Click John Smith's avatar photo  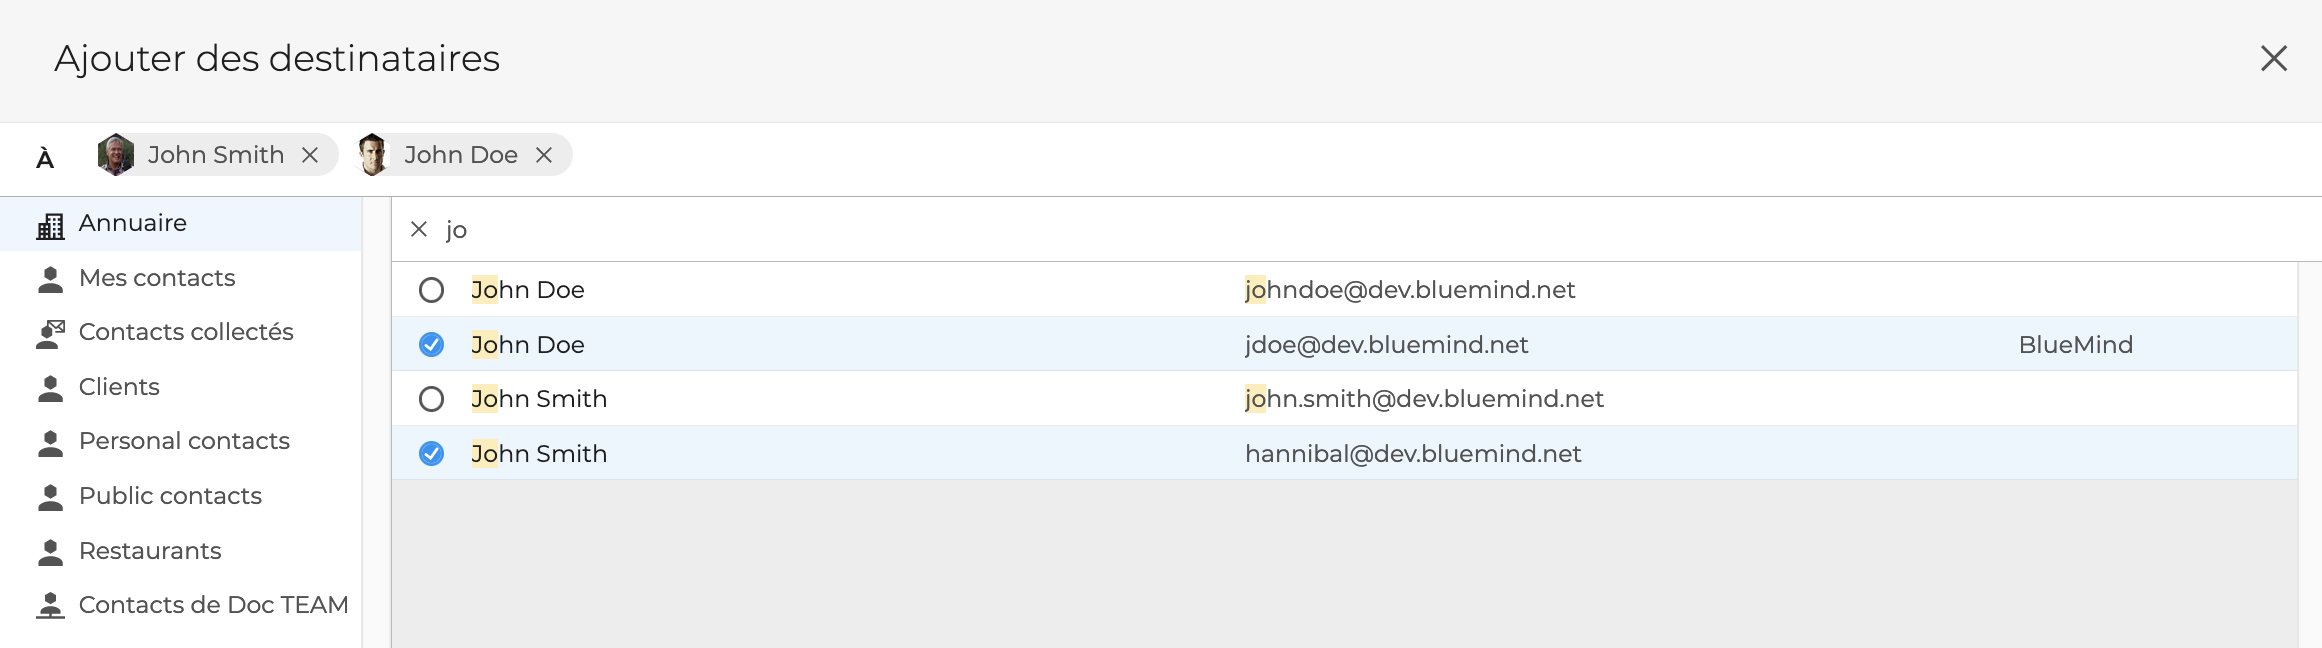116,155
